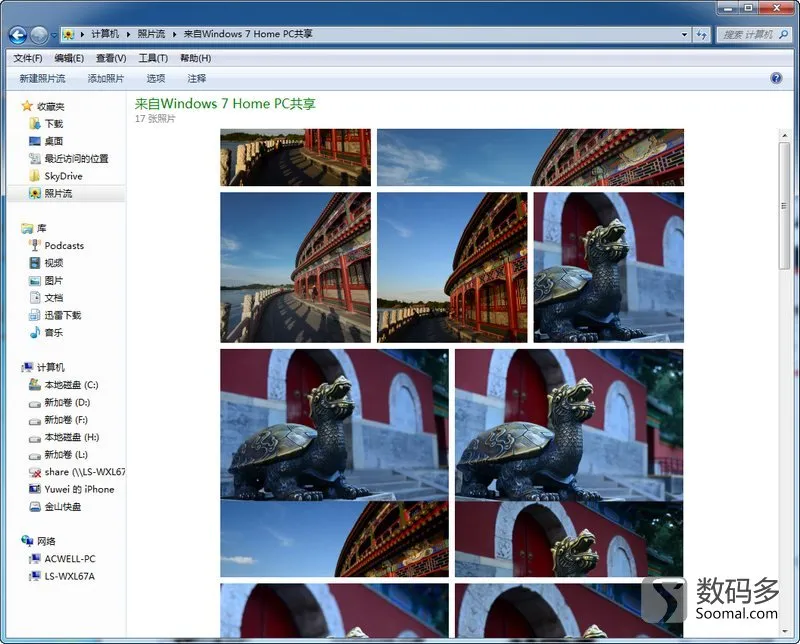Click the photo stream icon in address bar
800x644 pixels.
pos(68,34)
